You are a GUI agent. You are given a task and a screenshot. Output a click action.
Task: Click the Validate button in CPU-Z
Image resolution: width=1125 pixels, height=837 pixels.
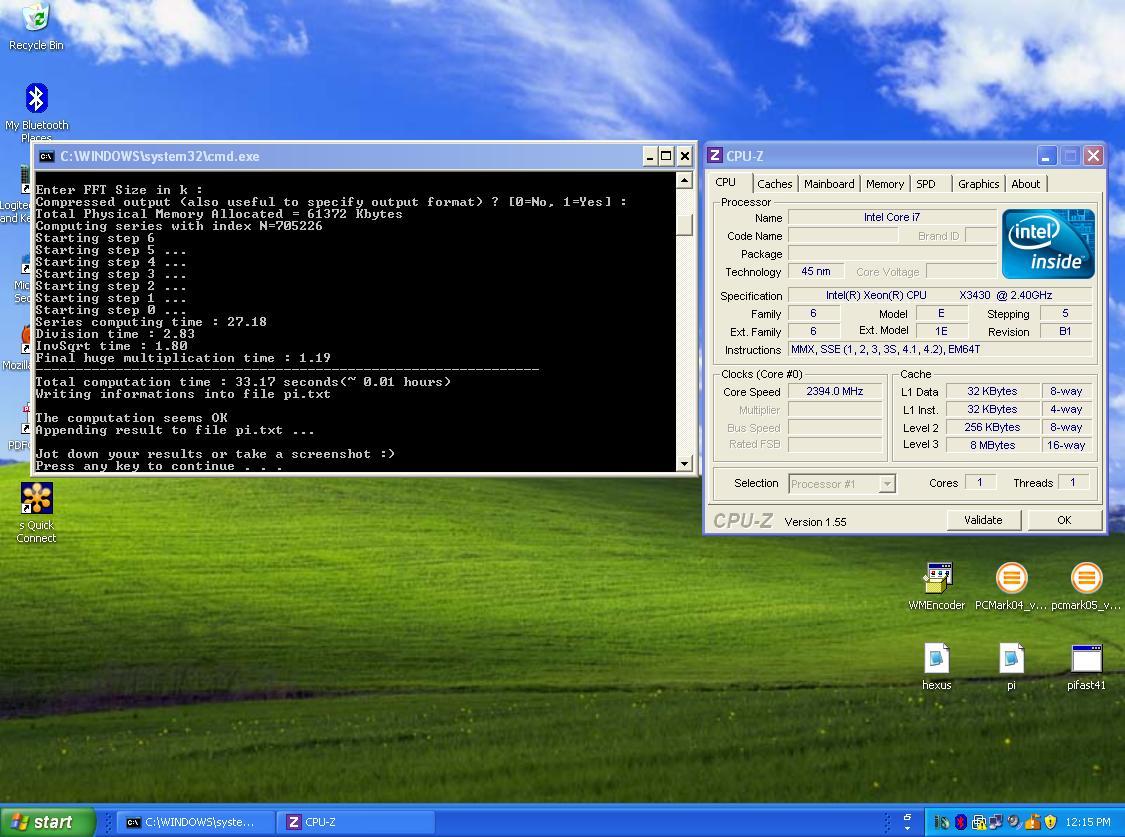983,520
